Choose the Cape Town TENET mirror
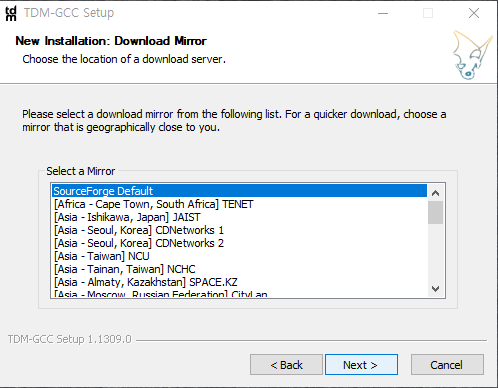498x388 pixels. 239,204
